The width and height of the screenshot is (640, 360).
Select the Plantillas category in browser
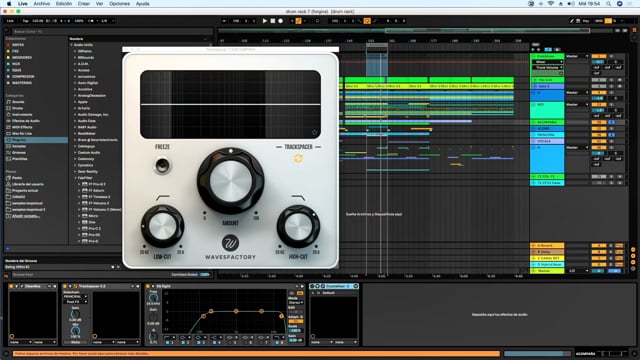(x=20, y=159)
